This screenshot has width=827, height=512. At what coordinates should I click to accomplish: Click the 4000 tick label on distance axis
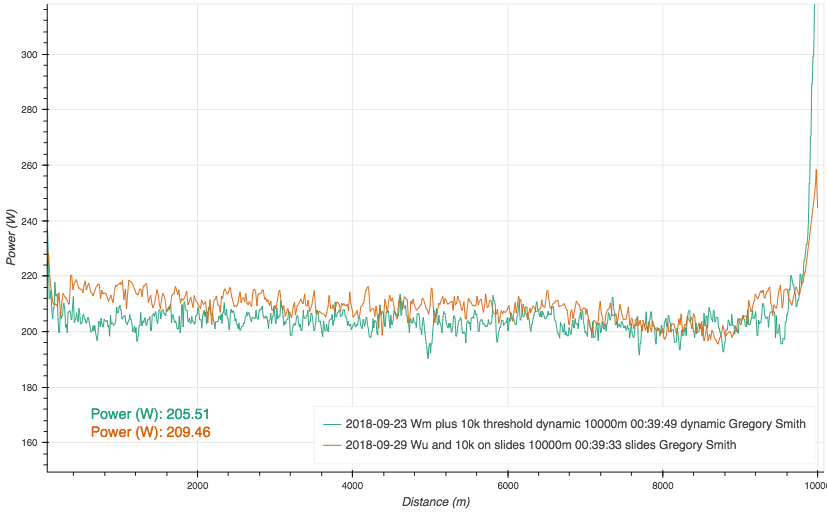coord(352,484)
